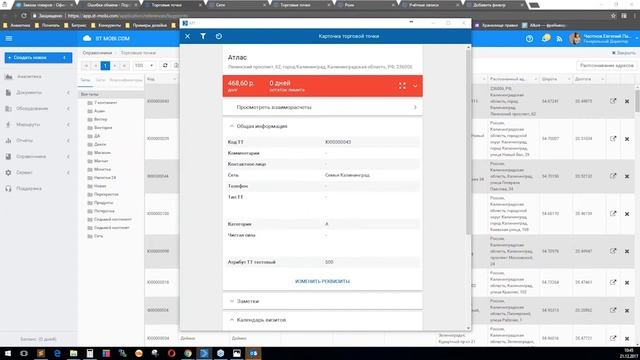
Task: Expand the Сервис sidebar chevron
Action: point(68,173)
